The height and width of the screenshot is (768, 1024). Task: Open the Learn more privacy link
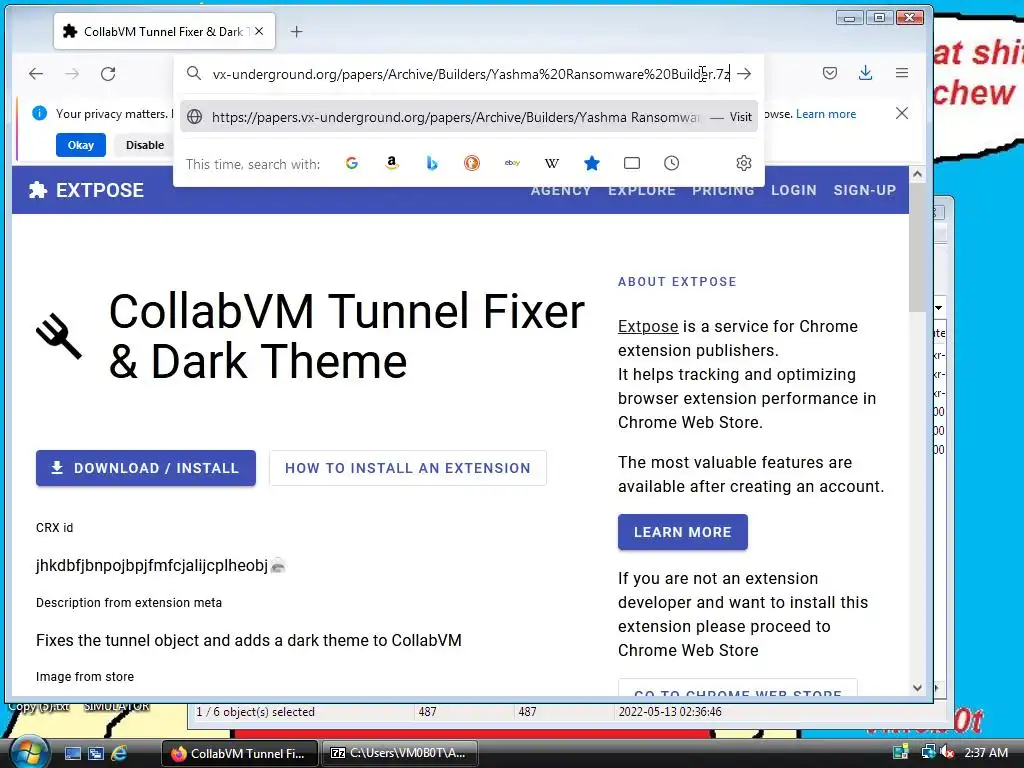[x=825, y=114]
